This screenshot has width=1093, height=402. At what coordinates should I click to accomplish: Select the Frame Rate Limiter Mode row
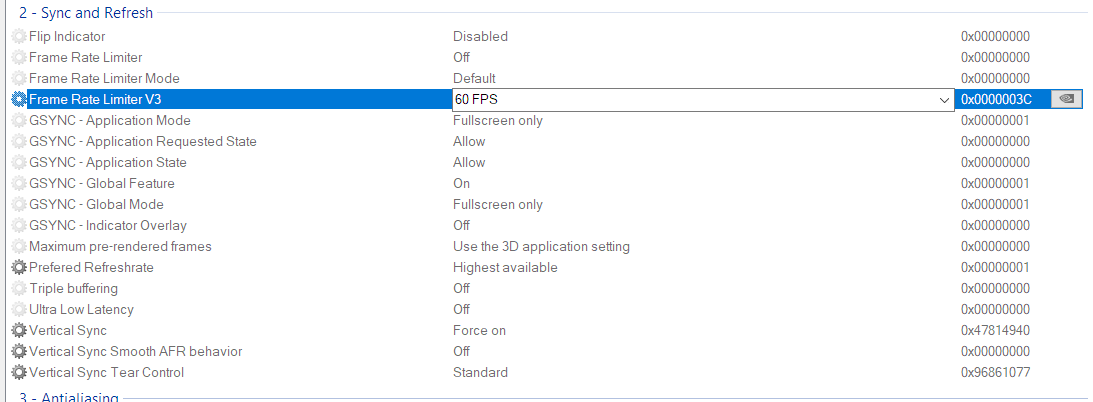[x=104, y=78]
